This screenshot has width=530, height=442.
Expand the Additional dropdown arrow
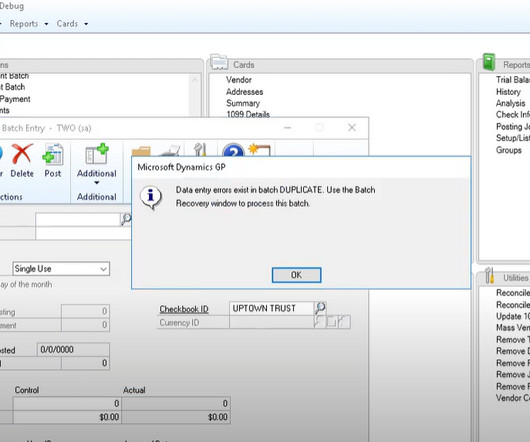(x=97, y=183)
